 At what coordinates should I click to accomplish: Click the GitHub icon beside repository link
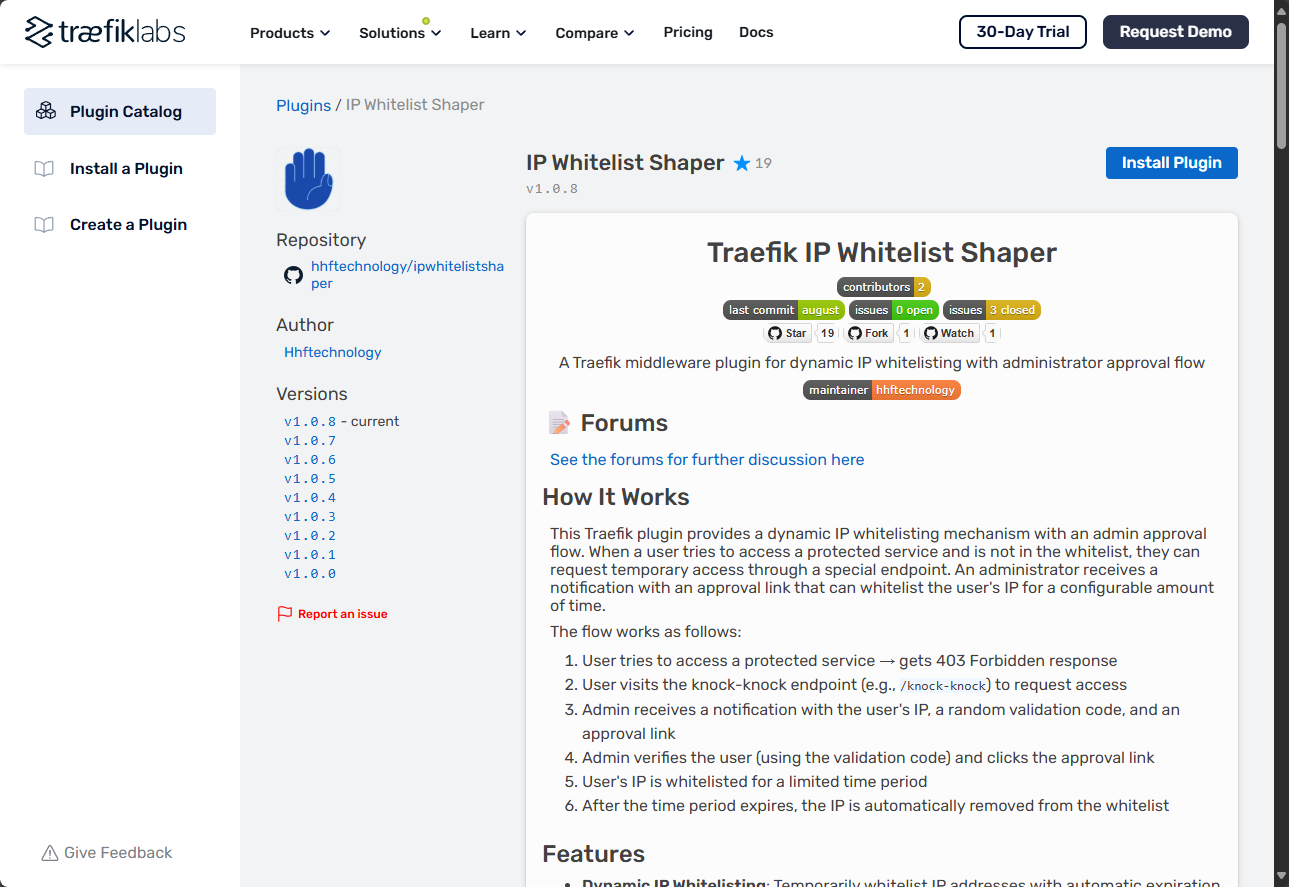pyautogui.click(x=293, y=275)
